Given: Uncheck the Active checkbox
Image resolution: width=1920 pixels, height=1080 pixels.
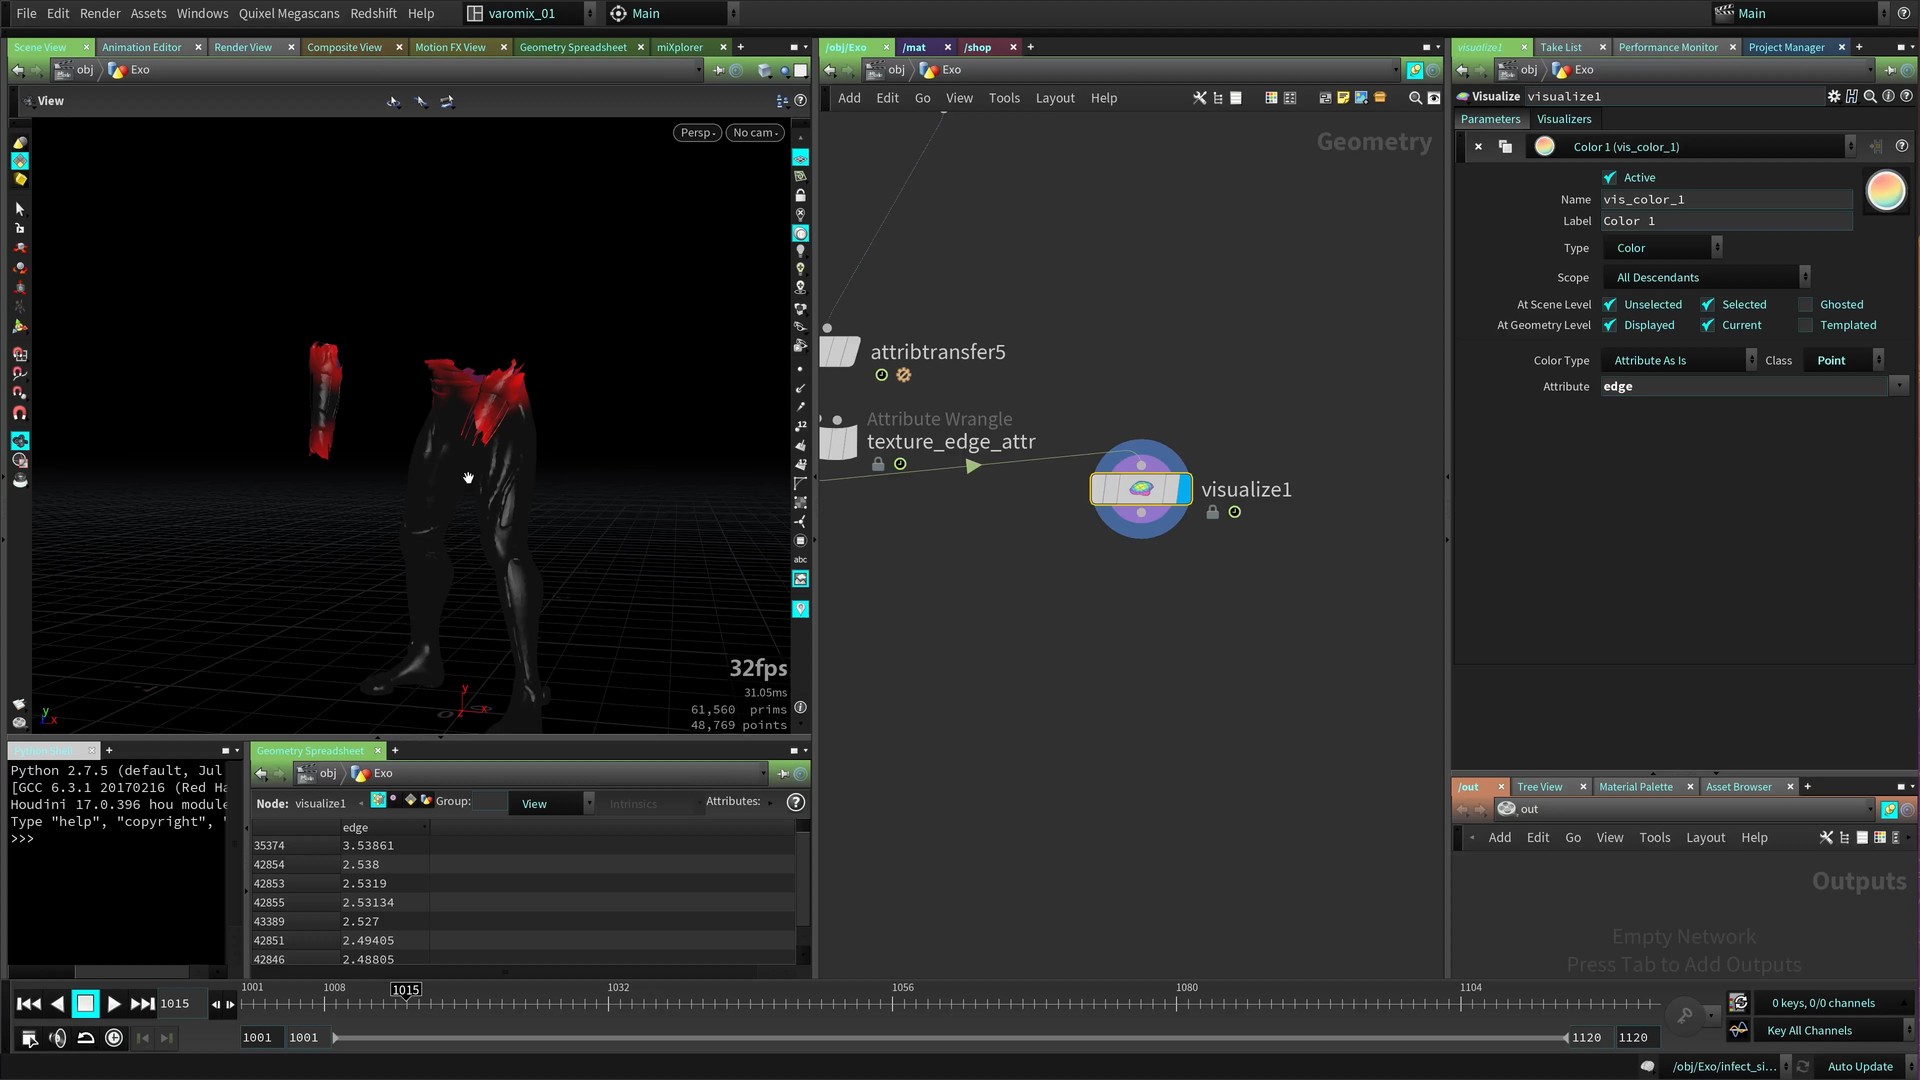Looking at the screenshot, I should pyautogui.click(x=1610, y=178).
